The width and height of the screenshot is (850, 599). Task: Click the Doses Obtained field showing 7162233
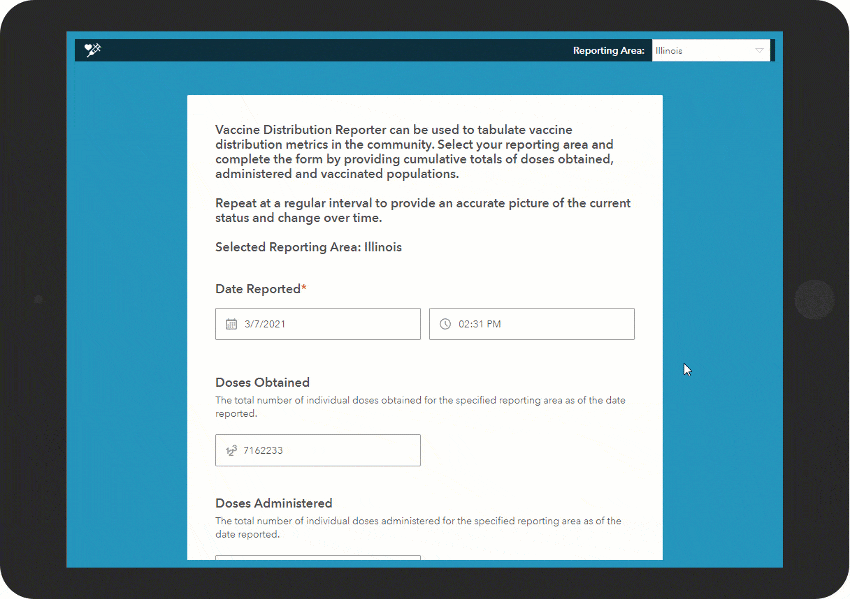318,450
